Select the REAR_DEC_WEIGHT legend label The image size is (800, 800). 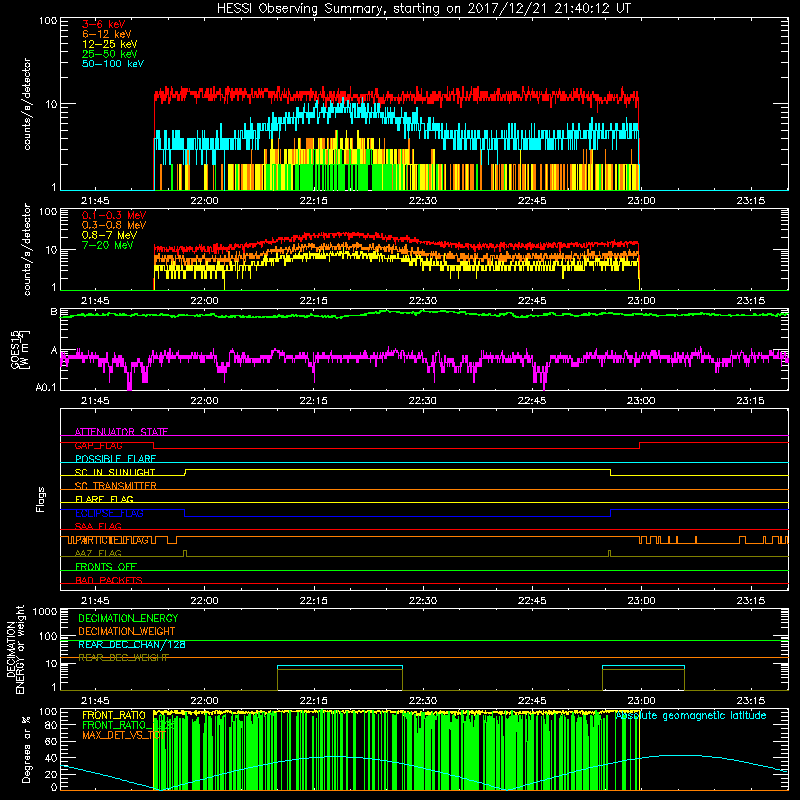coord(123,658)
